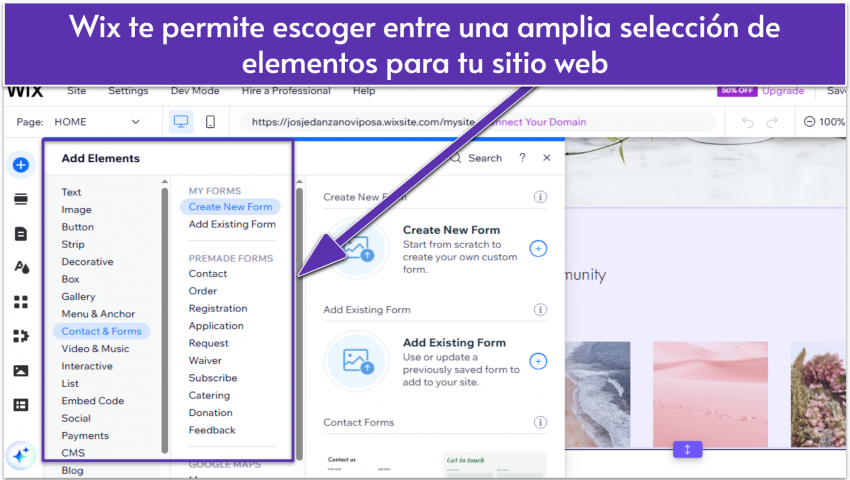Image resolution: width=850 pixels, height=480 pixels.
Task: Select Menu & Anchor category
Action: point(98,313)
